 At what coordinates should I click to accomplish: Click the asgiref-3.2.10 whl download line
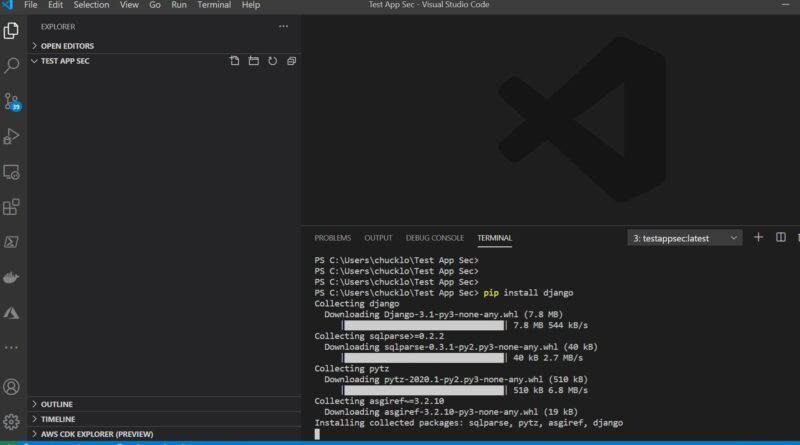click(x=451, y=412)
